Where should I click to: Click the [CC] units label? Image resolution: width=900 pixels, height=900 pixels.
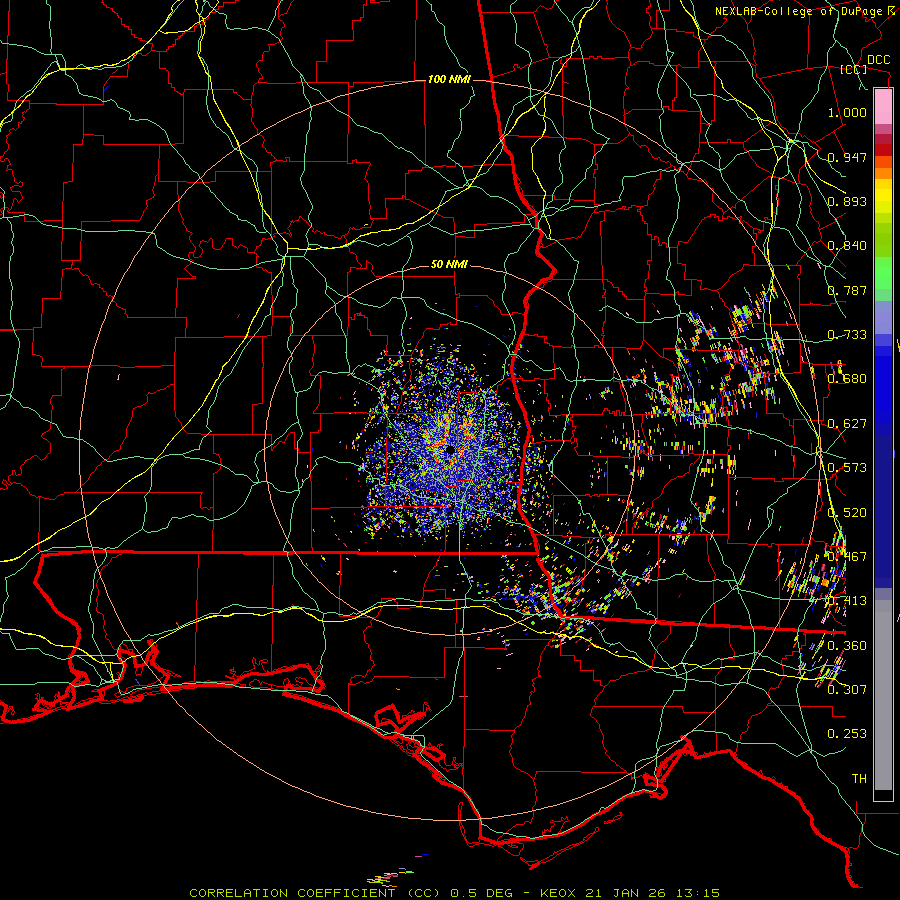(854, 69)
